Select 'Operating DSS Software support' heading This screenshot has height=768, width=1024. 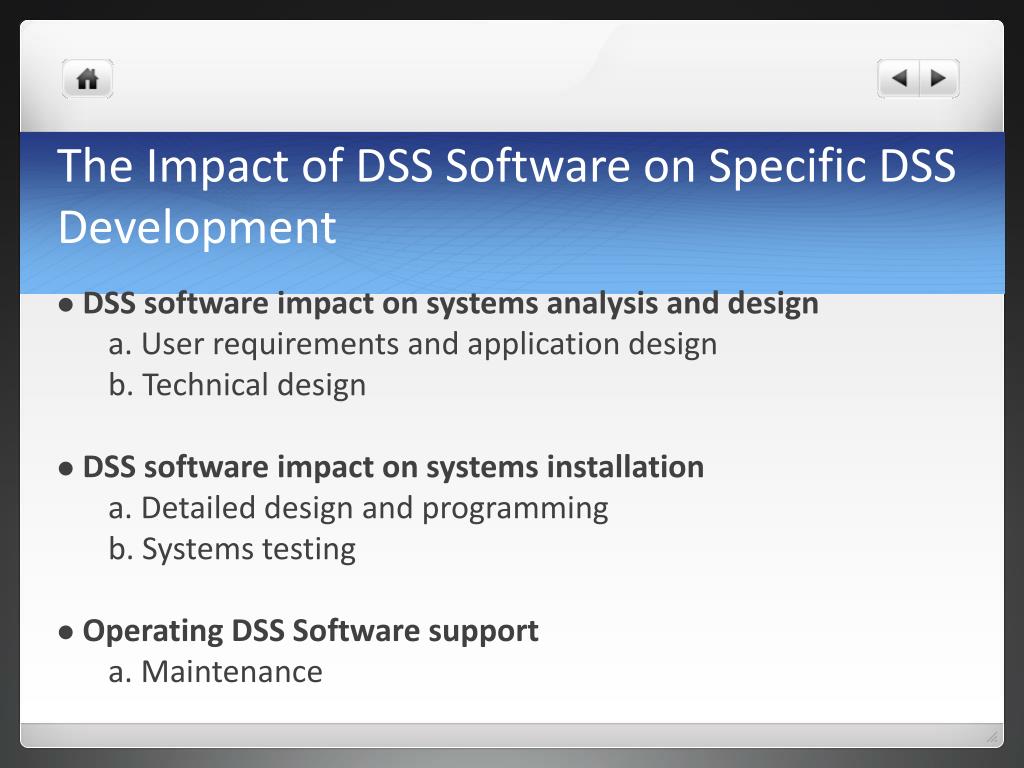[x=310, y=632]
